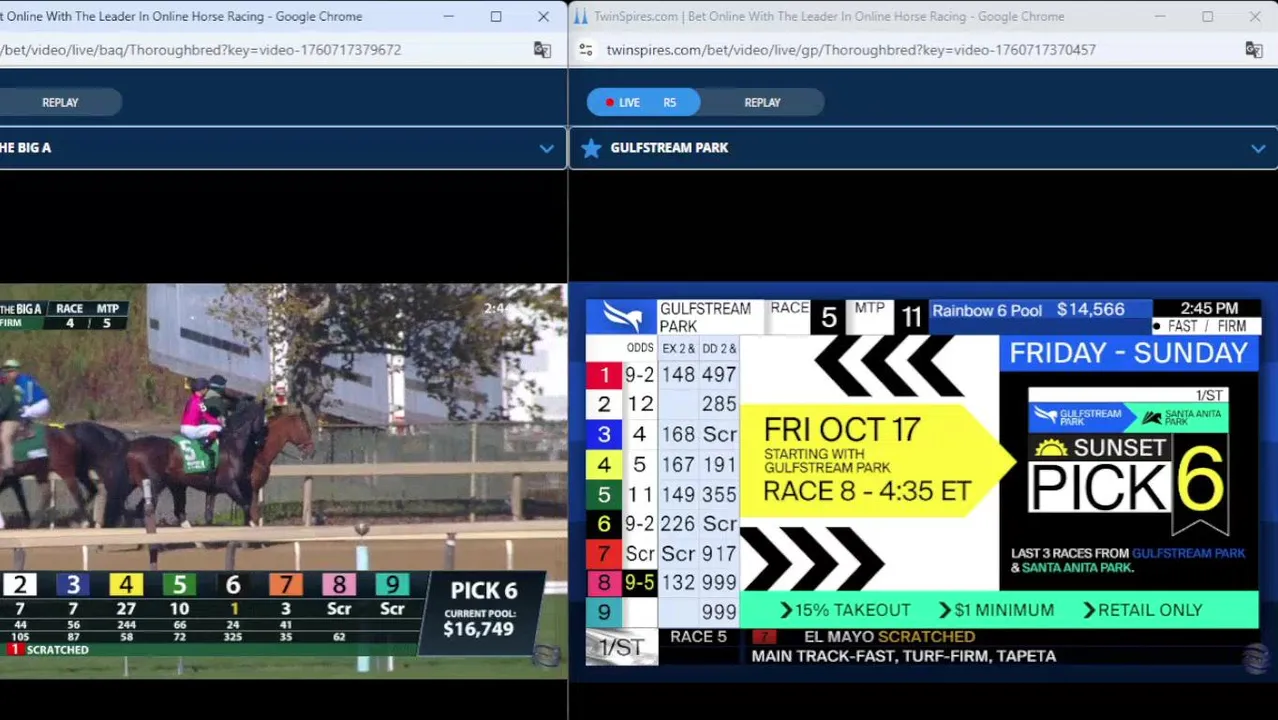Minimize the left Chrome window
Image resolution: width=1278 pixels, height=720 pixels.
click(448, 16)
